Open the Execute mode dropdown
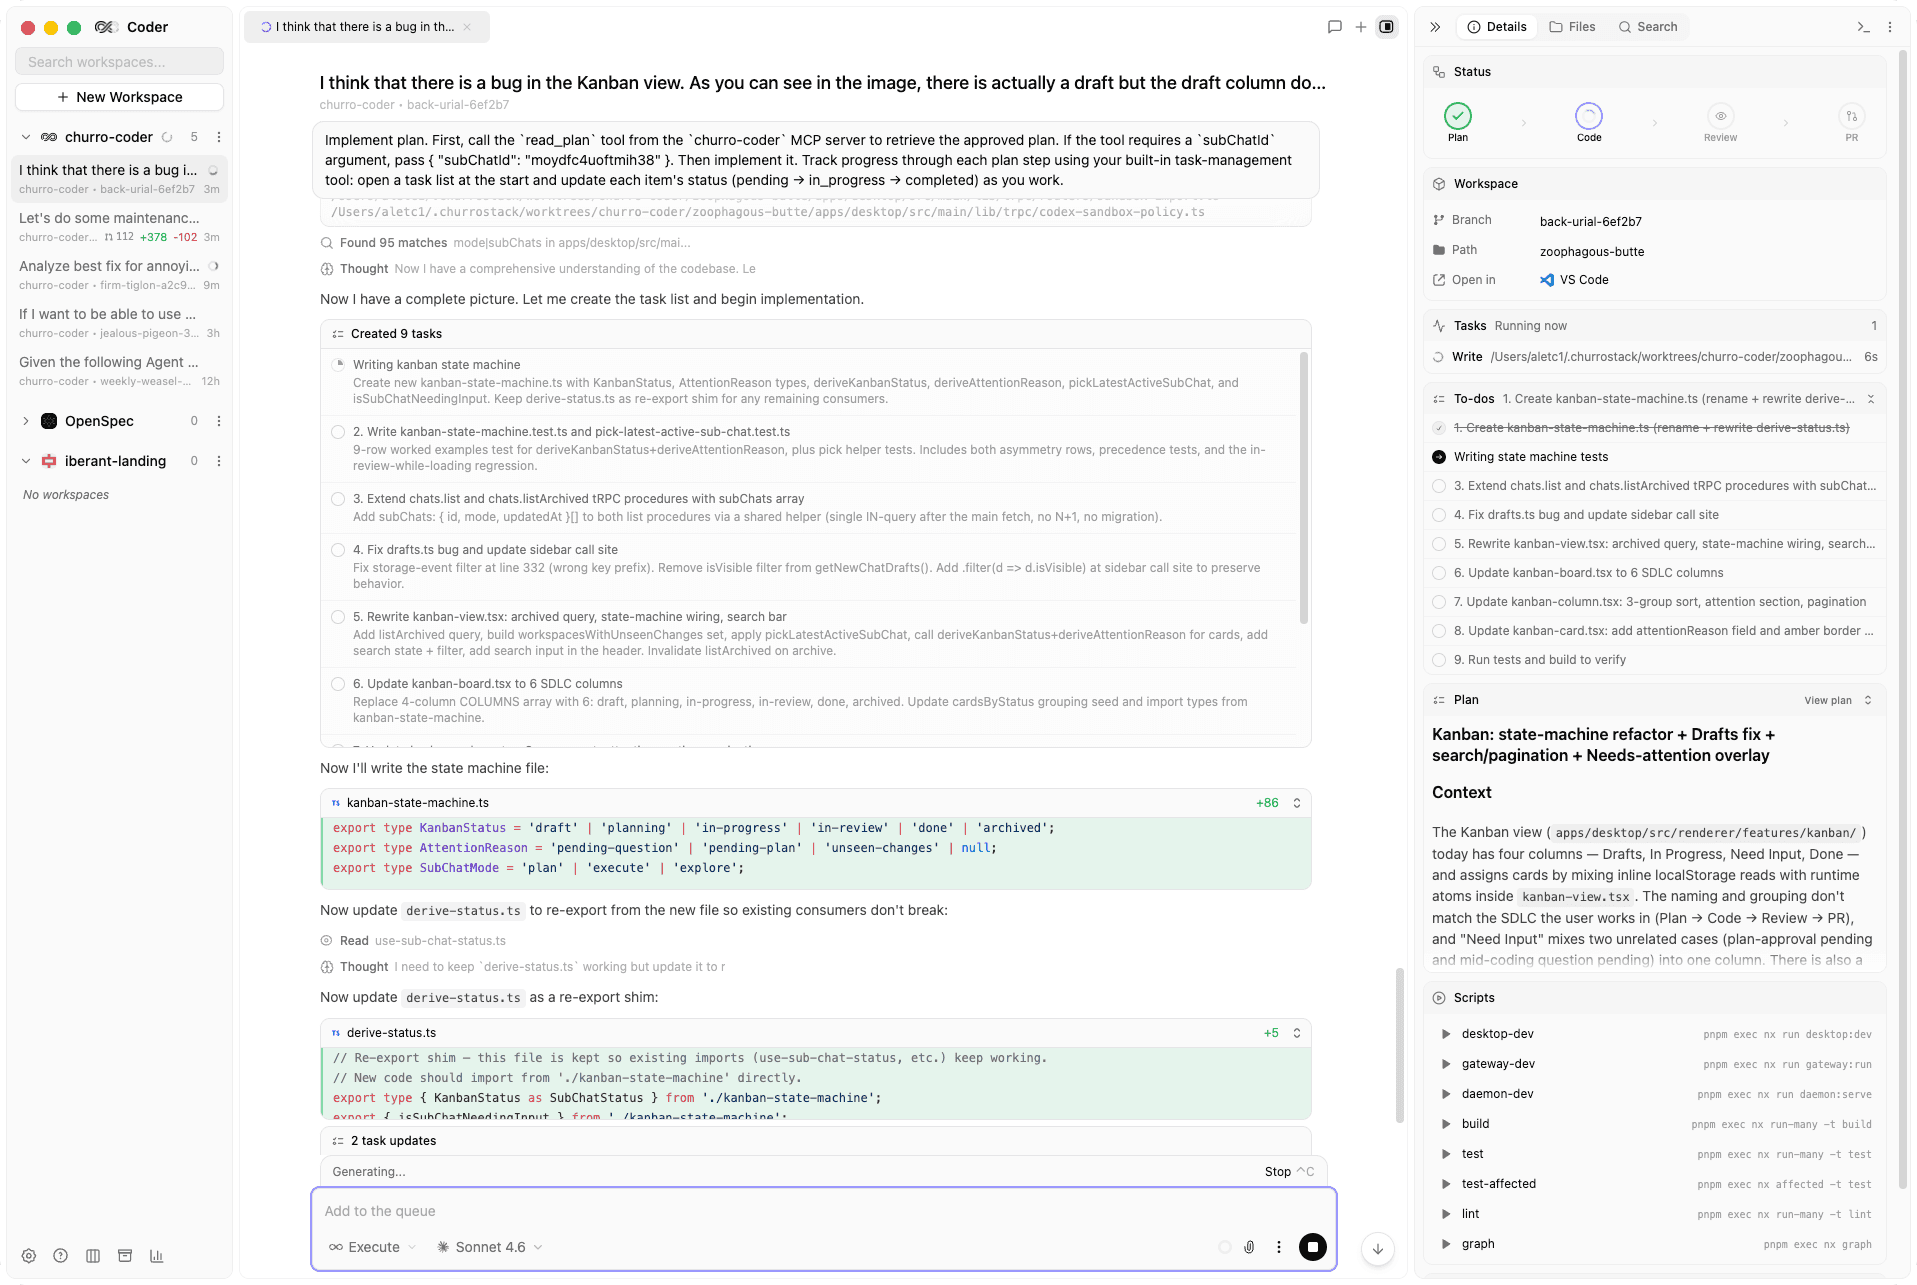 coord(372,1247)
